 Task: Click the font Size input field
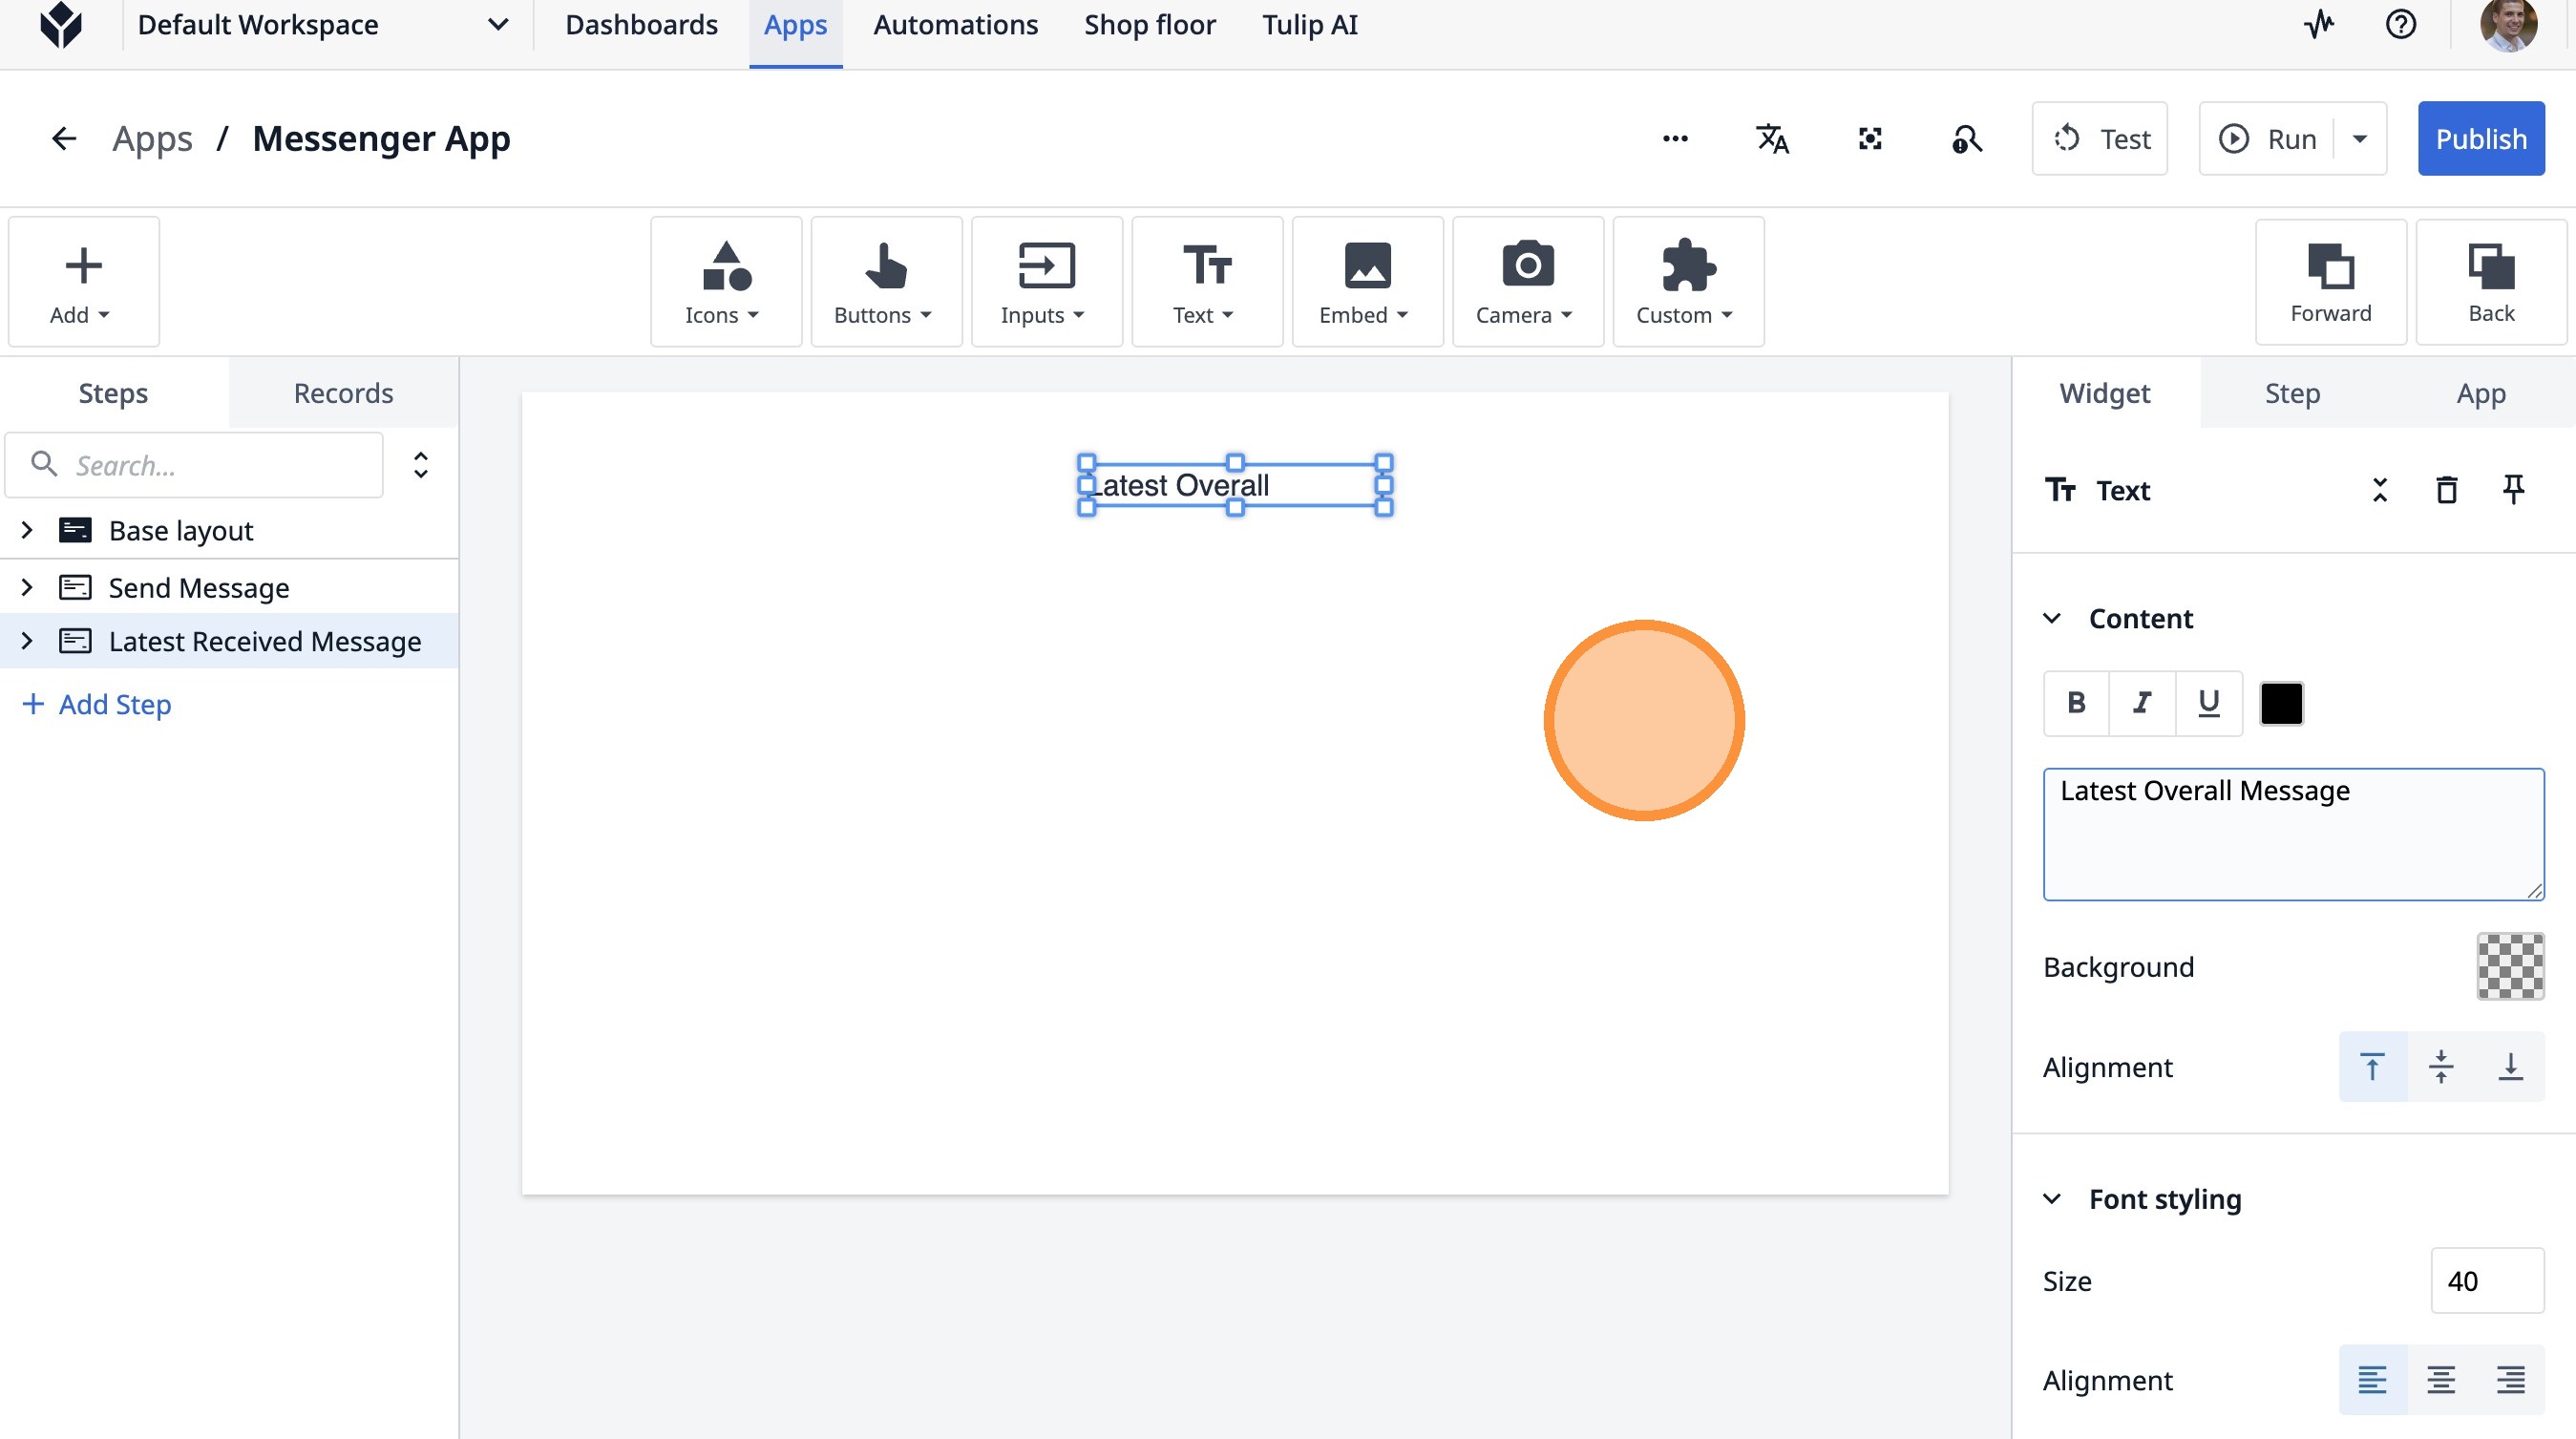(x=2486, y=1281)
